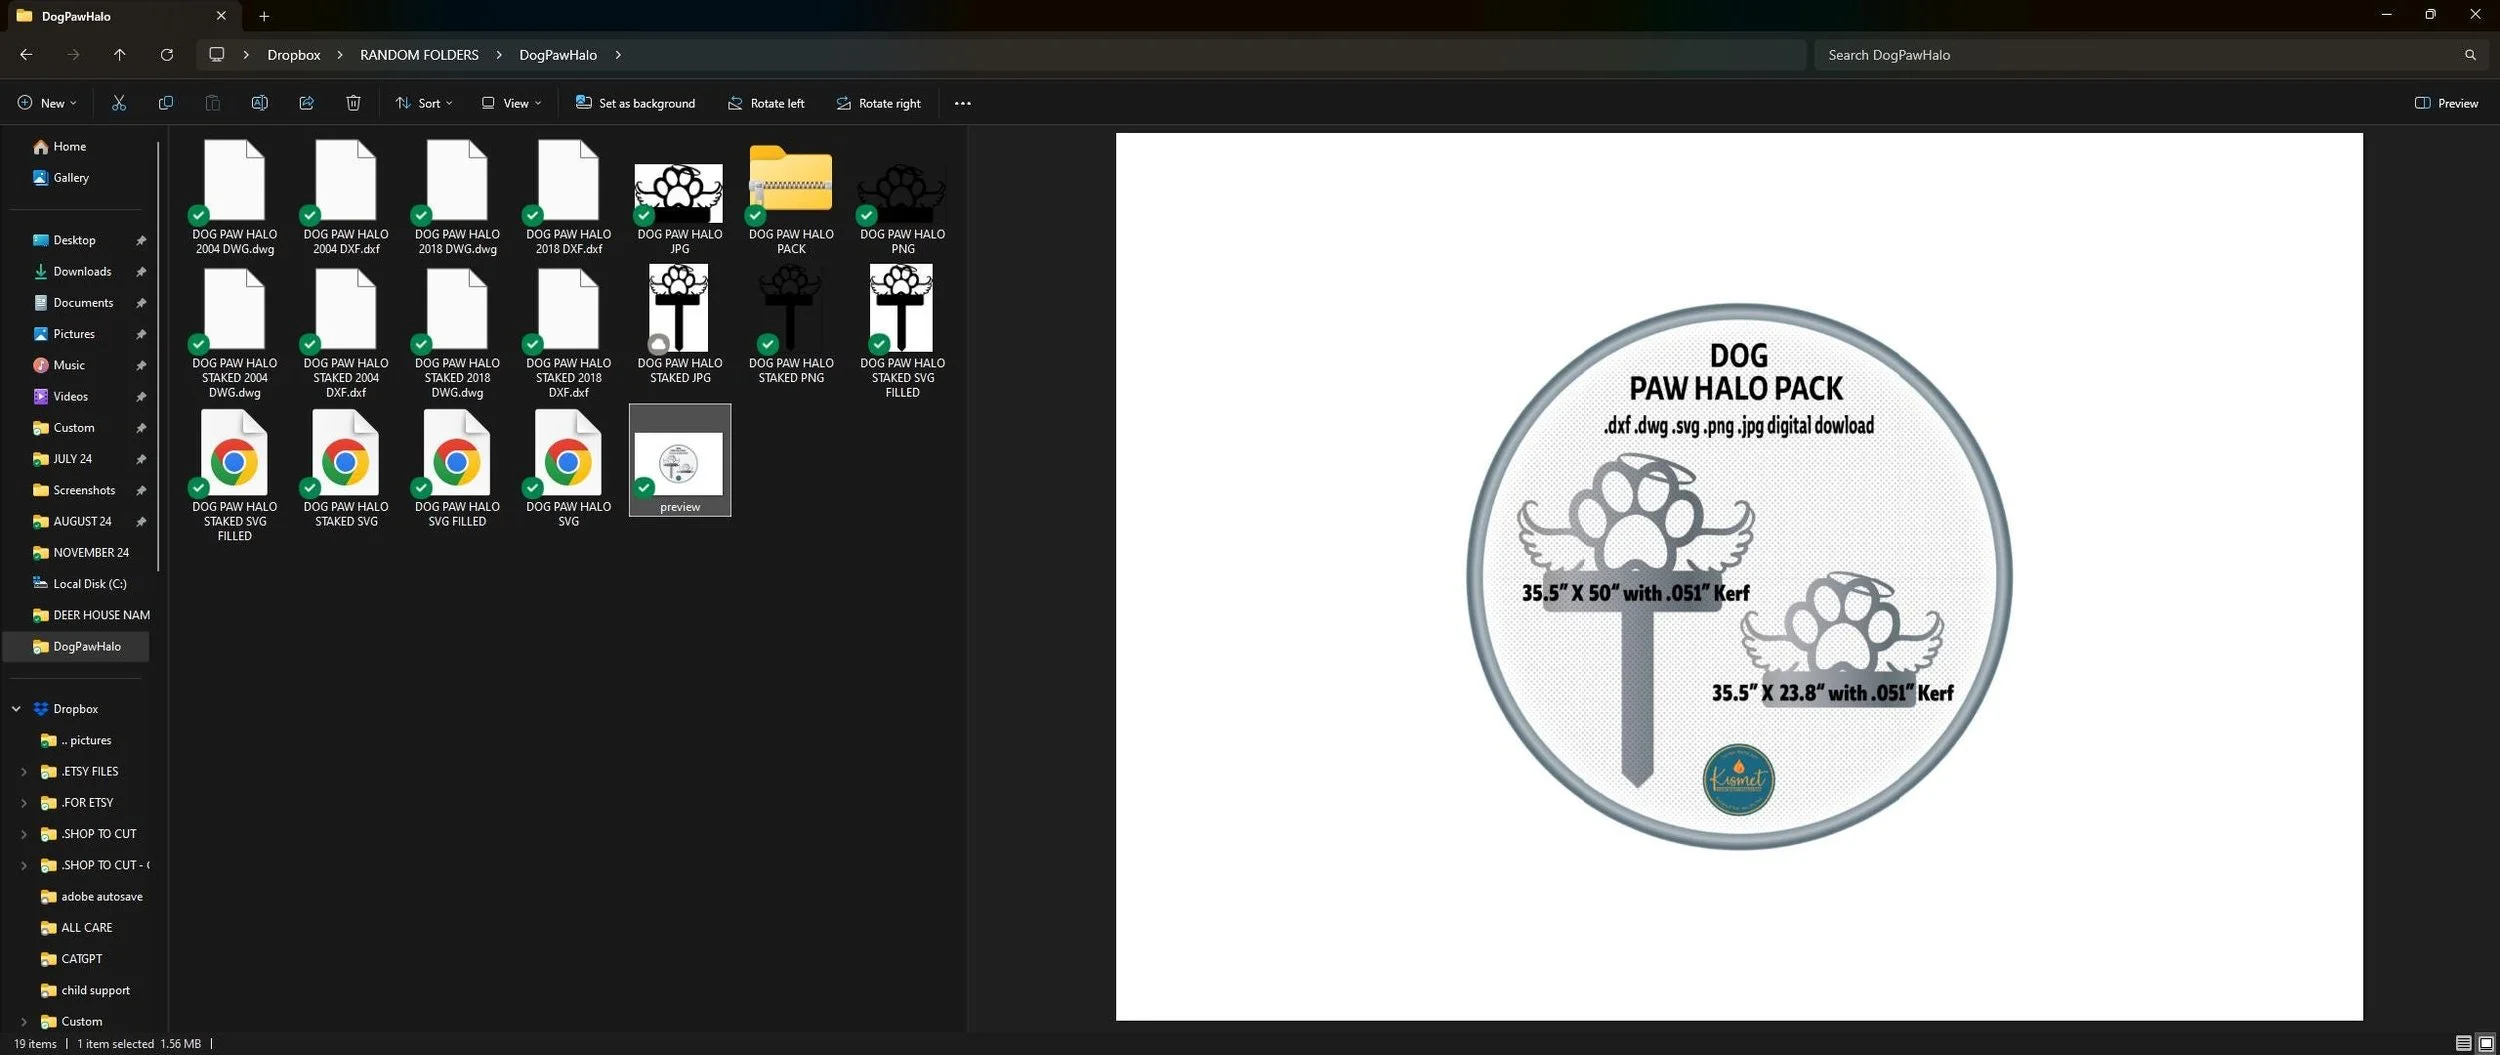The height and width of the screenshot is (1055, 2500).
Task: Toggle the Preview pane button
Action: pyautogui.click(x=2446, y=103)
